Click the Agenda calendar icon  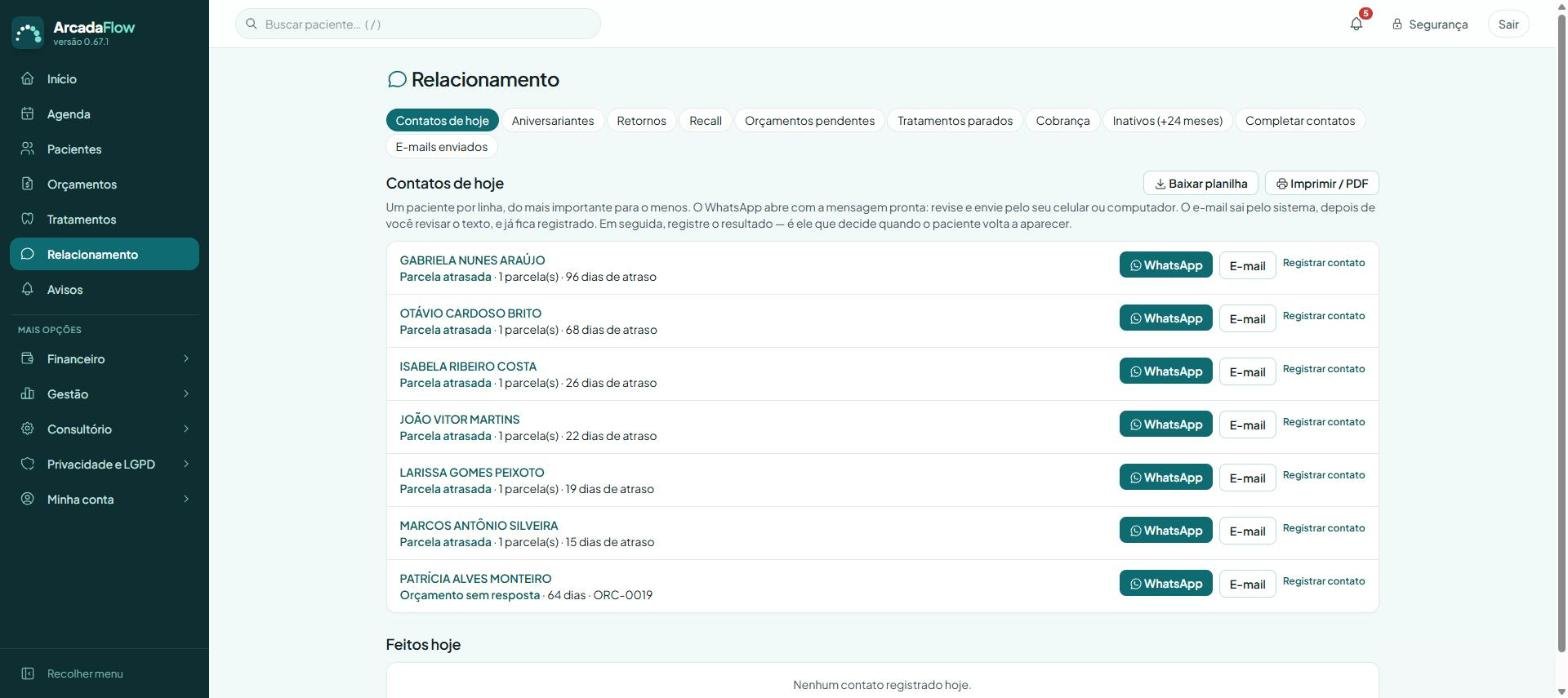coord(28,114)
